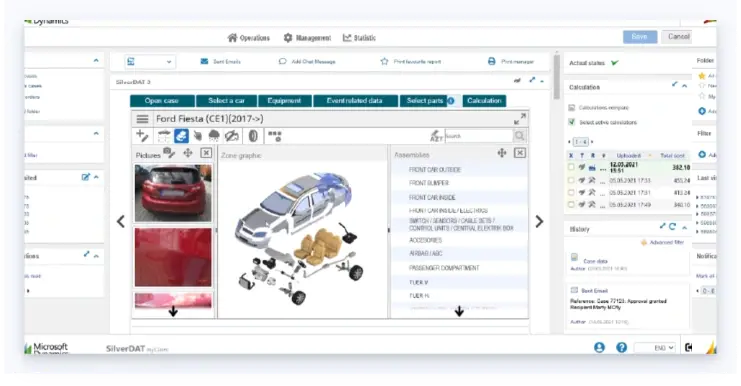Image resolution: width=741 pixels, height=386 pixels.
Task: Open the Statistic menu
Action: tap(359, 38)
